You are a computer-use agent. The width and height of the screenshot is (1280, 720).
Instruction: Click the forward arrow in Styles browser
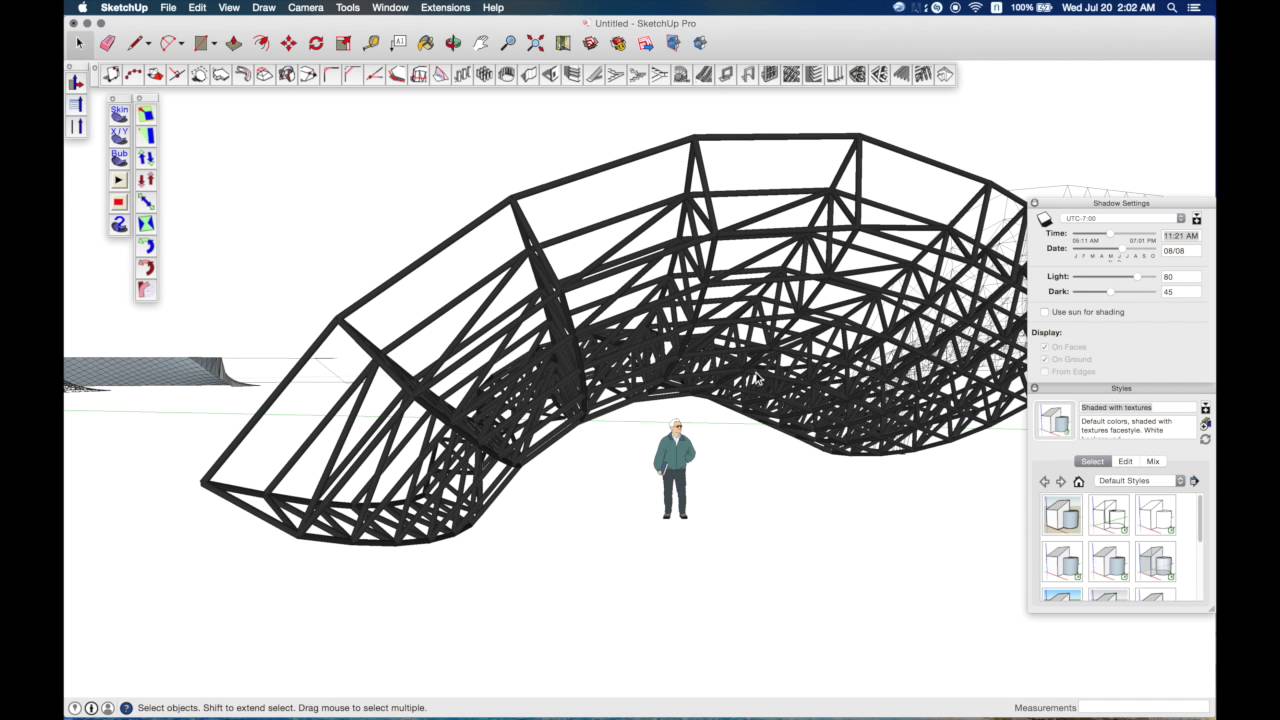[x=1061, y=481]
